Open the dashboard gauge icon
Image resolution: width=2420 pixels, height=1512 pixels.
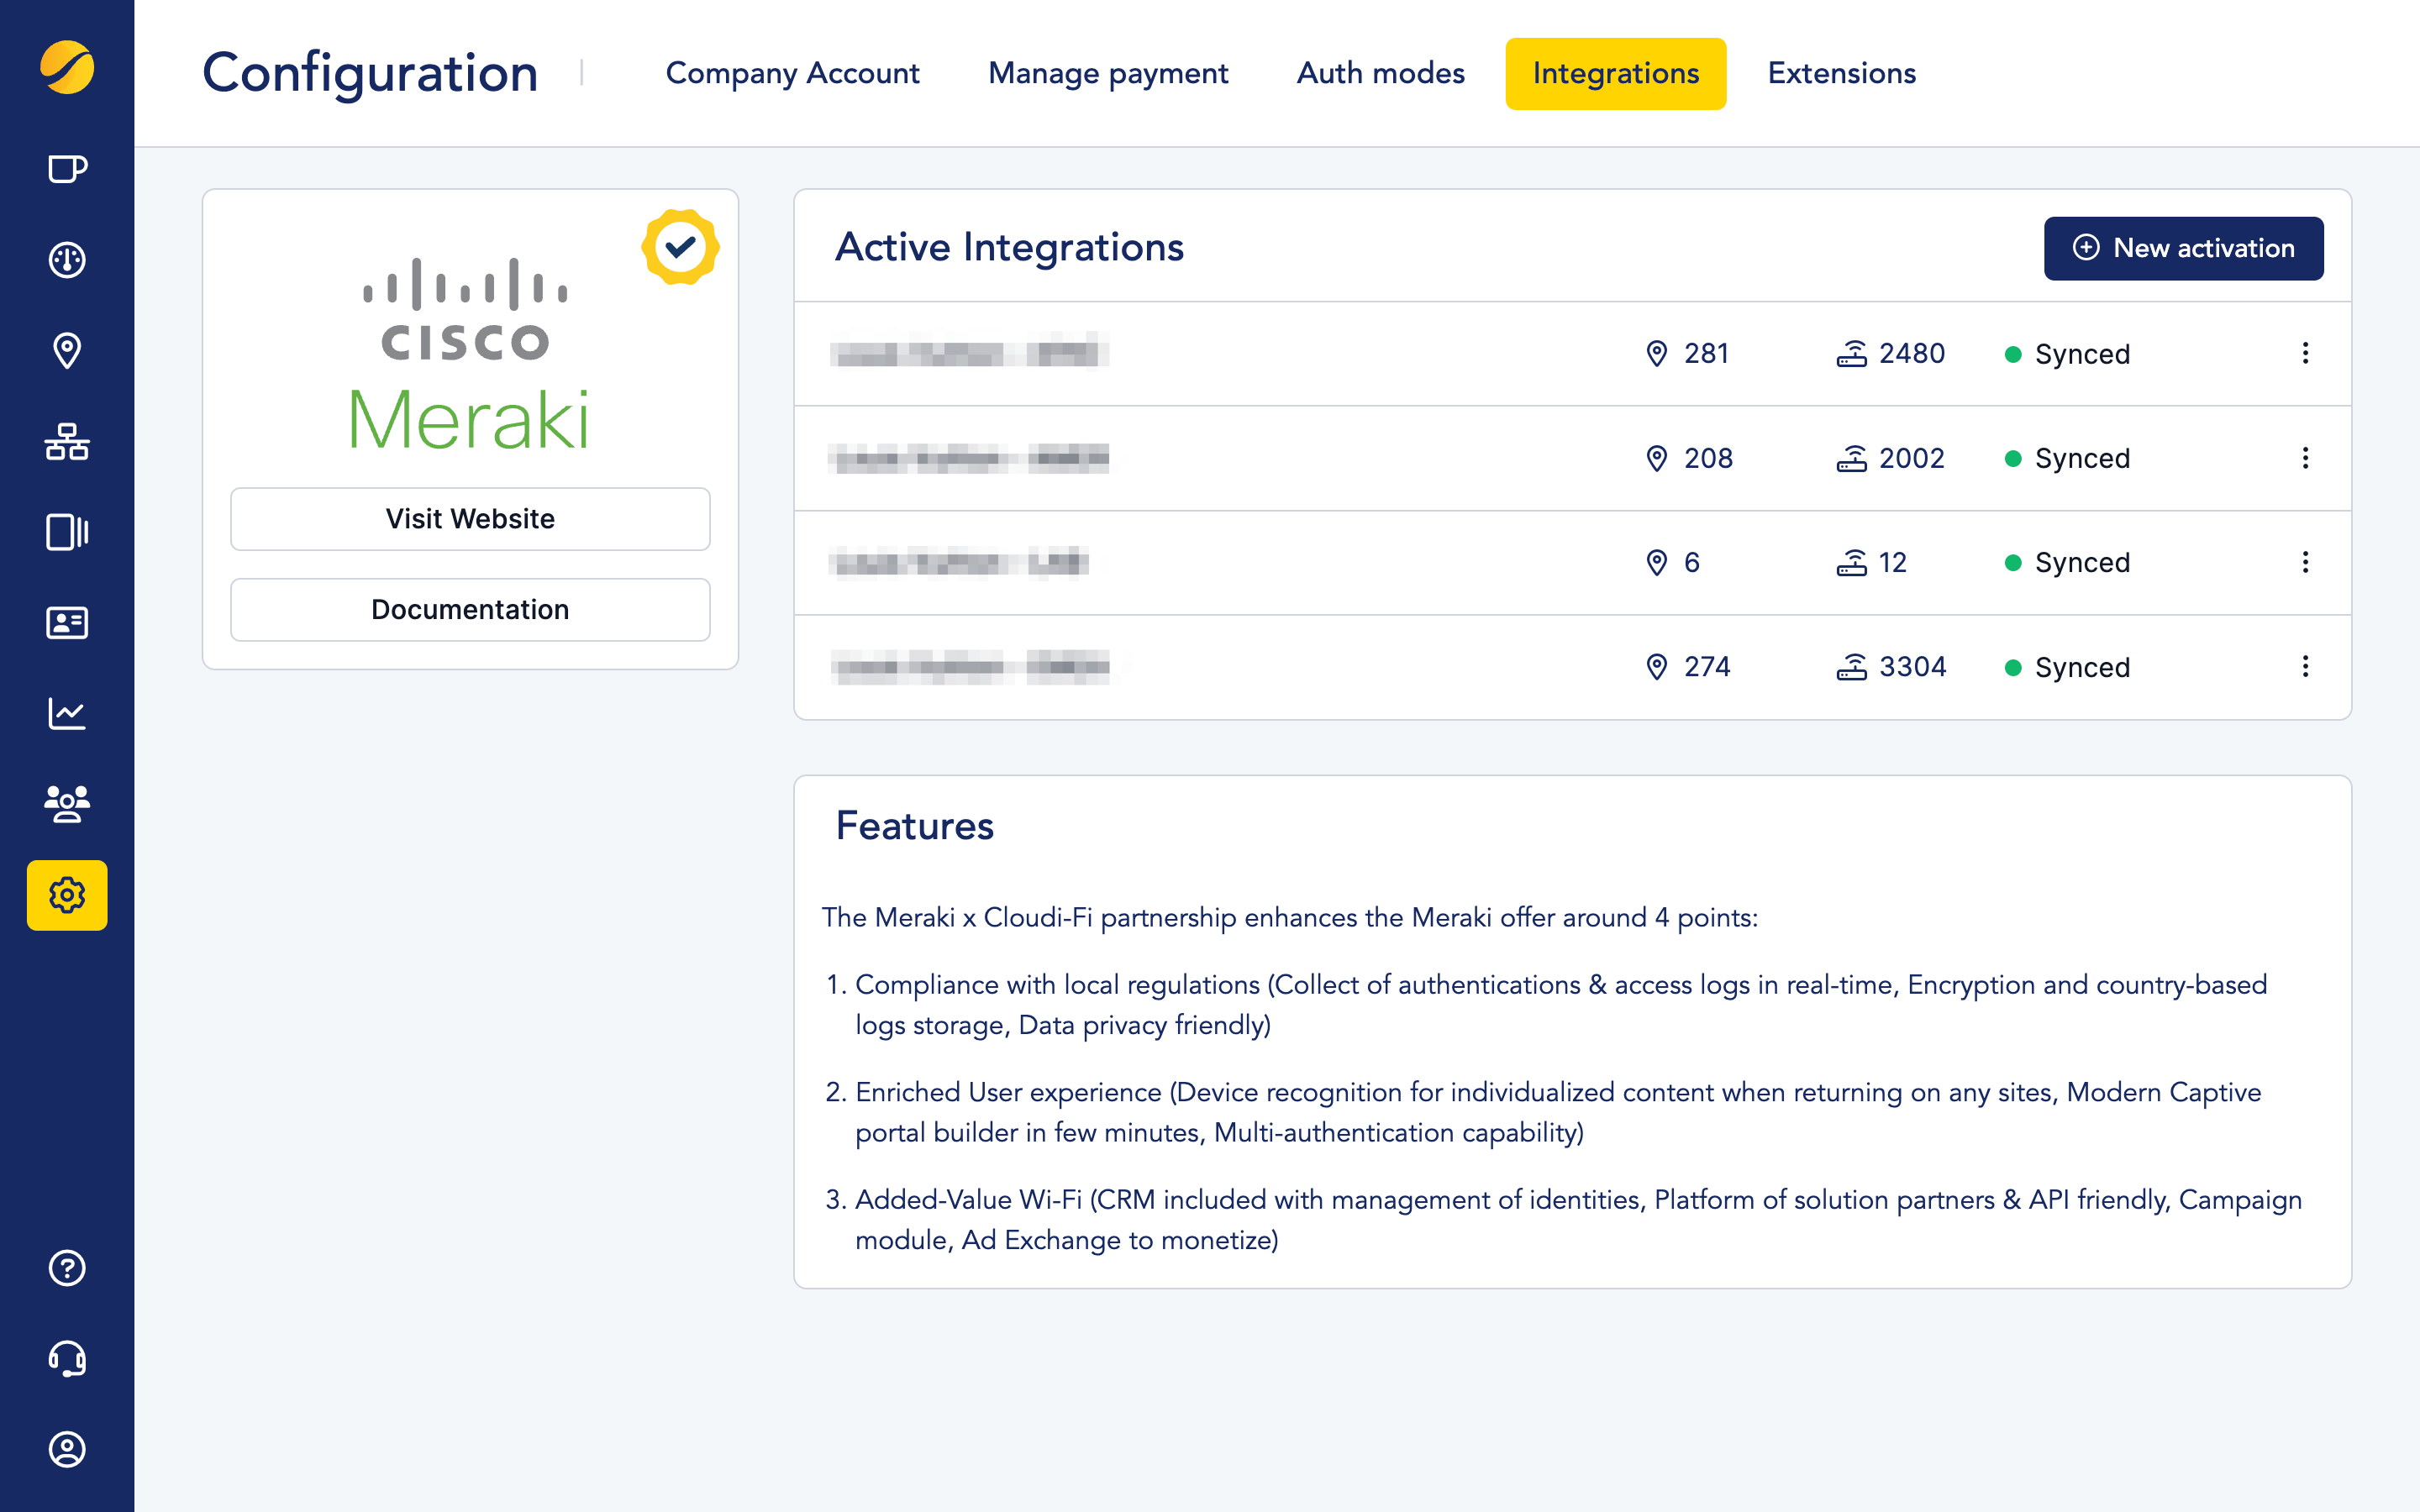66,259
